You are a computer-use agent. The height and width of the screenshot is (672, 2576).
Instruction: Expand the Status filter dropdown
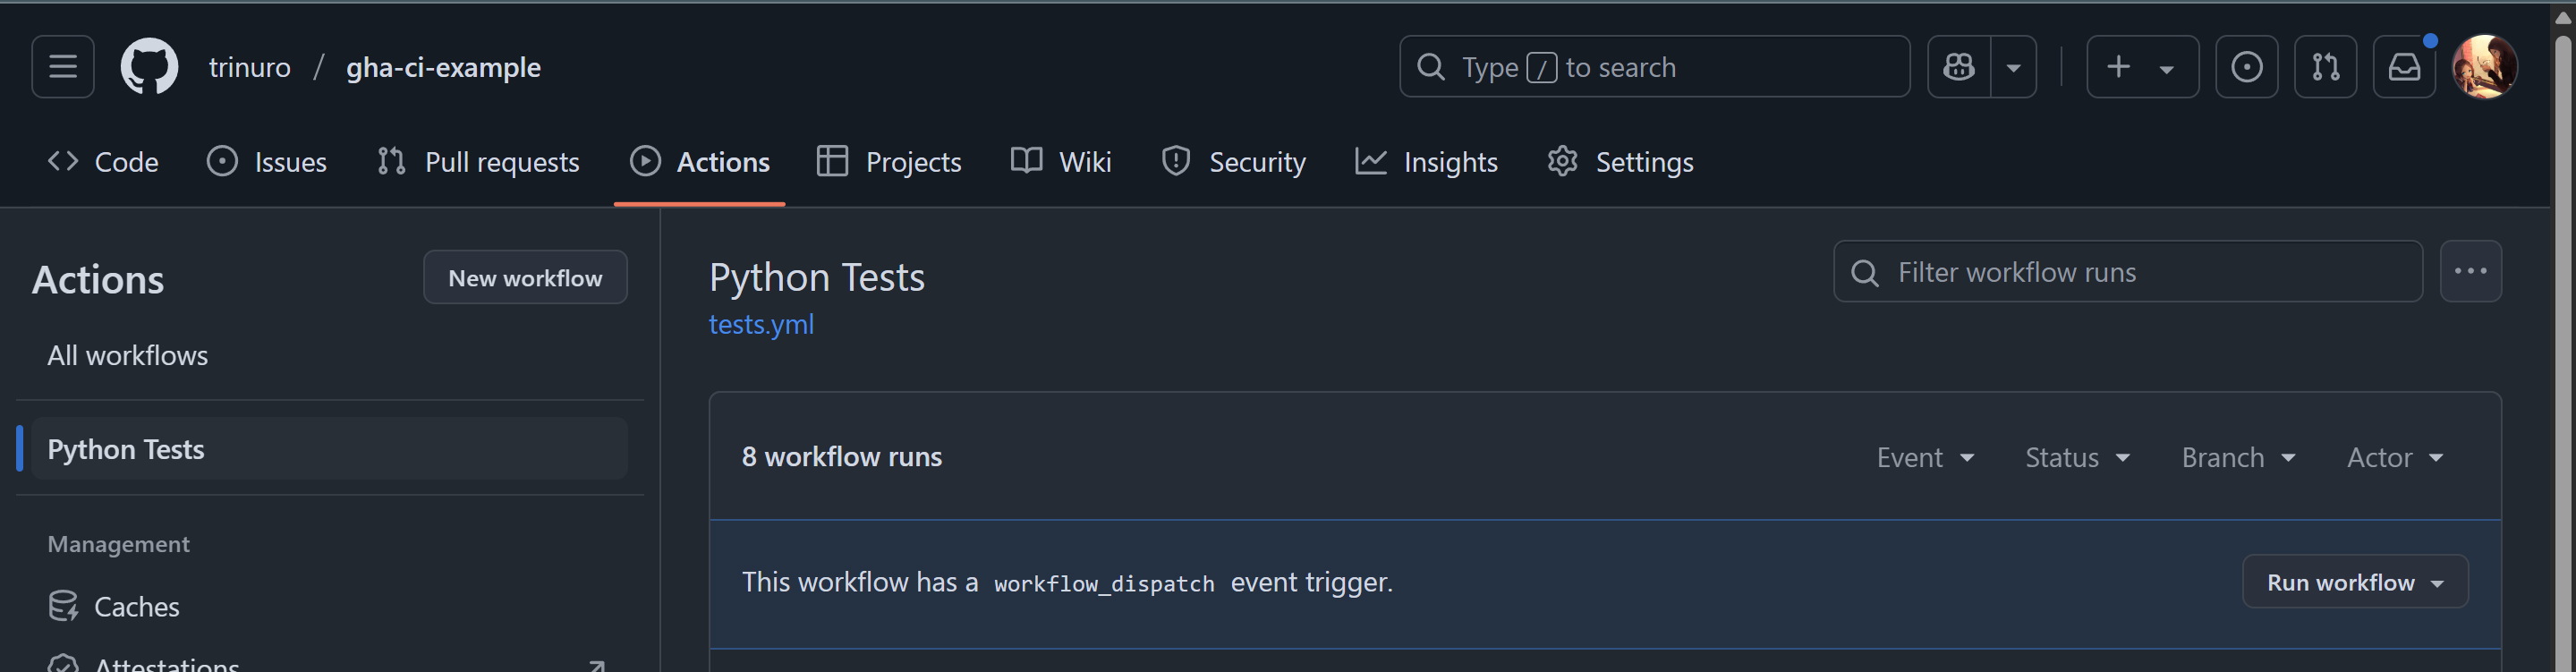pos(2077,457)
